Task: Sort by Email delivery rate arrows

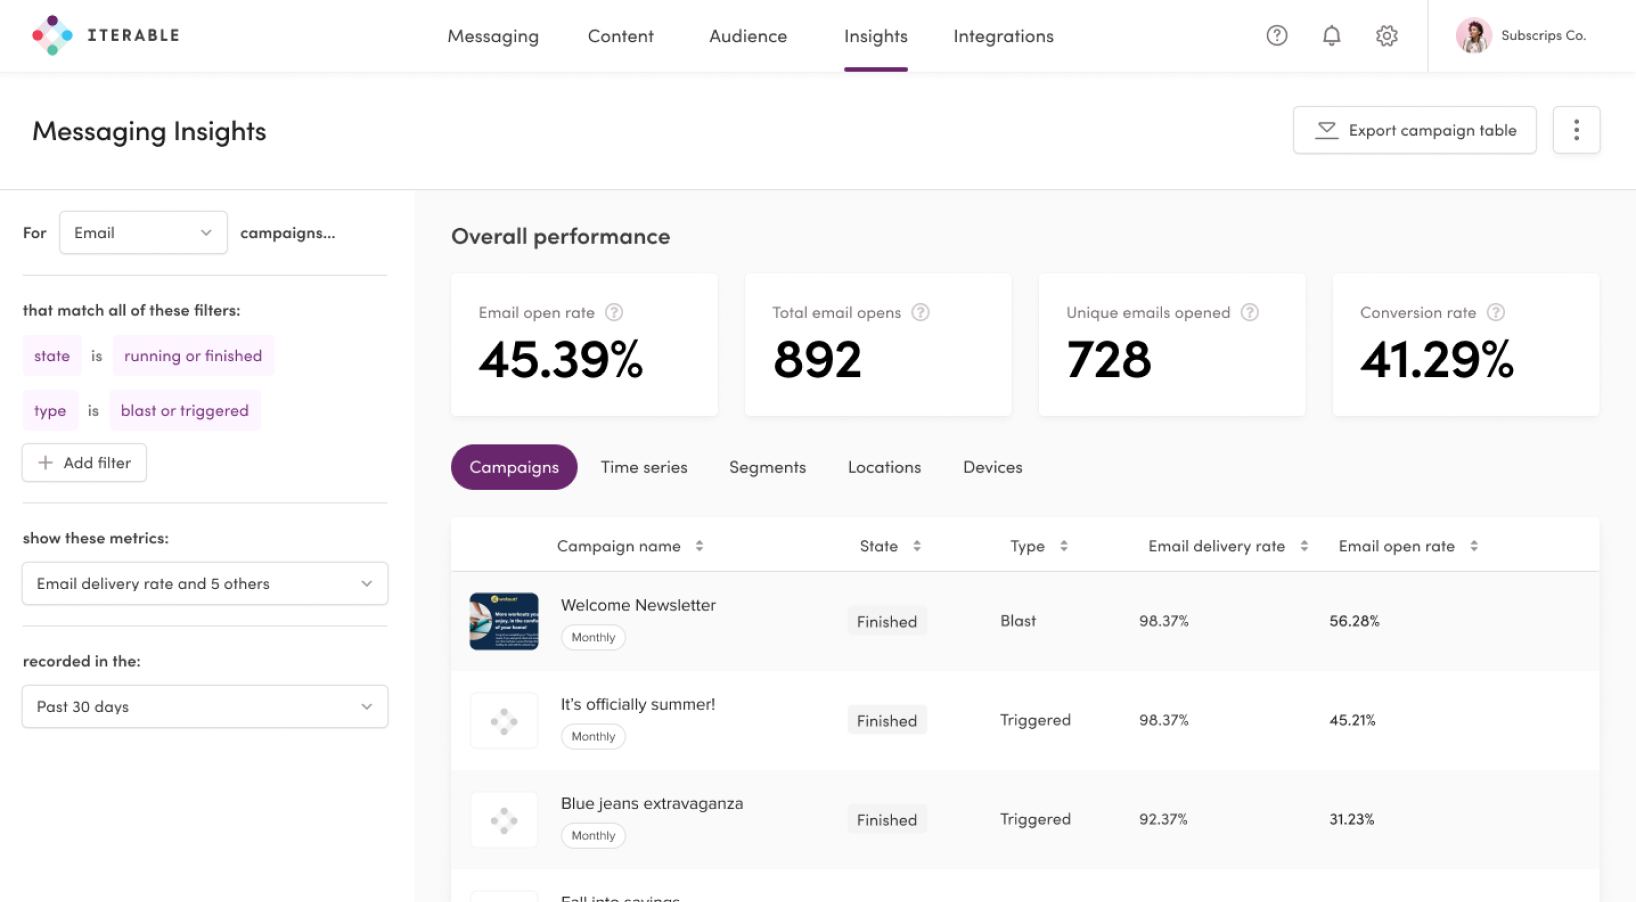Action: click(1304, 546)
